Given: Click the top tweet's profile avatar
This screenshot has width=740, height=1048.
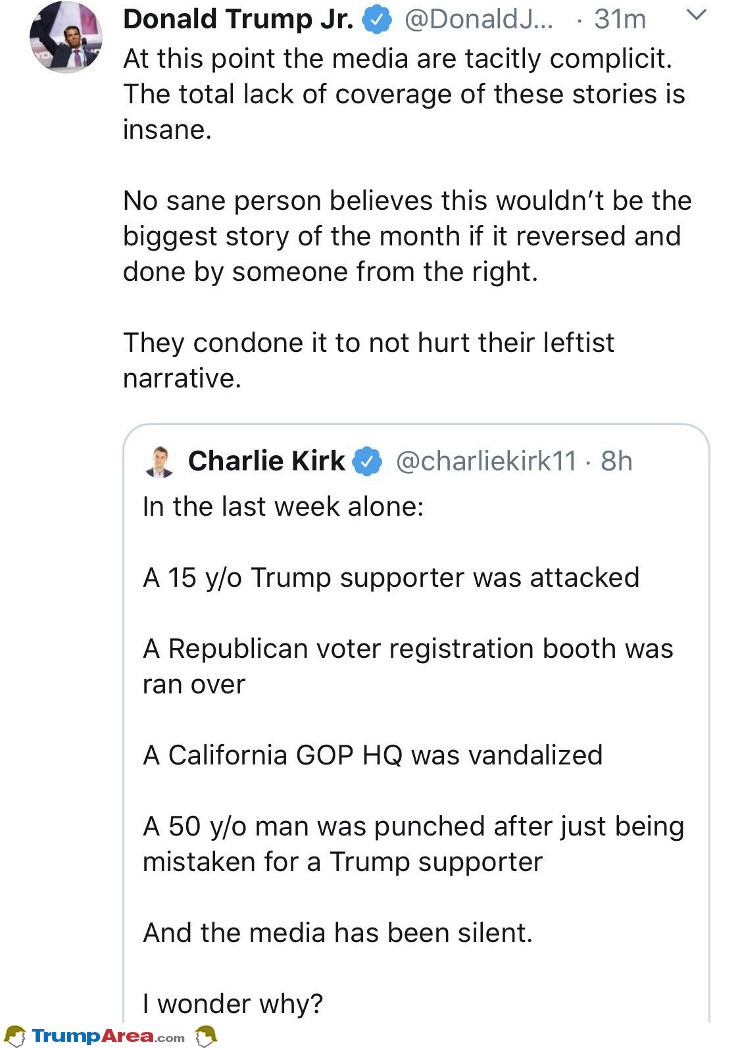Looking at the screenshot, I should (66, 36).
